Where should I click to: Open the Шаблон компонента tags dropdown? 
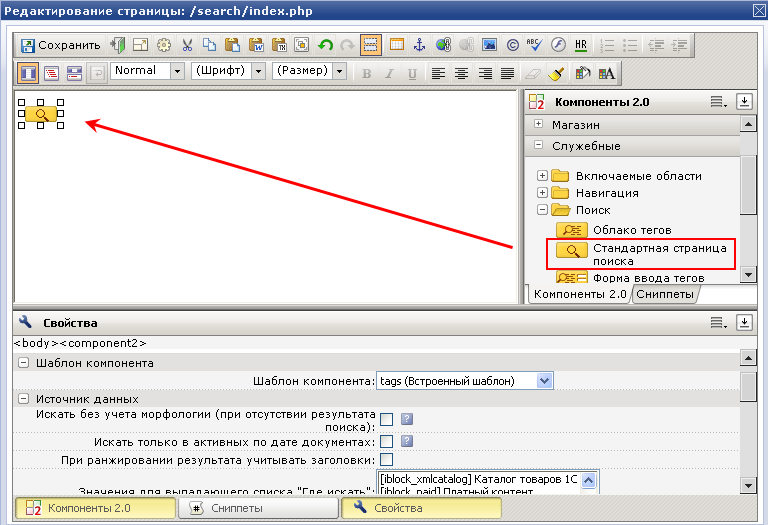(x=465, y=381)
